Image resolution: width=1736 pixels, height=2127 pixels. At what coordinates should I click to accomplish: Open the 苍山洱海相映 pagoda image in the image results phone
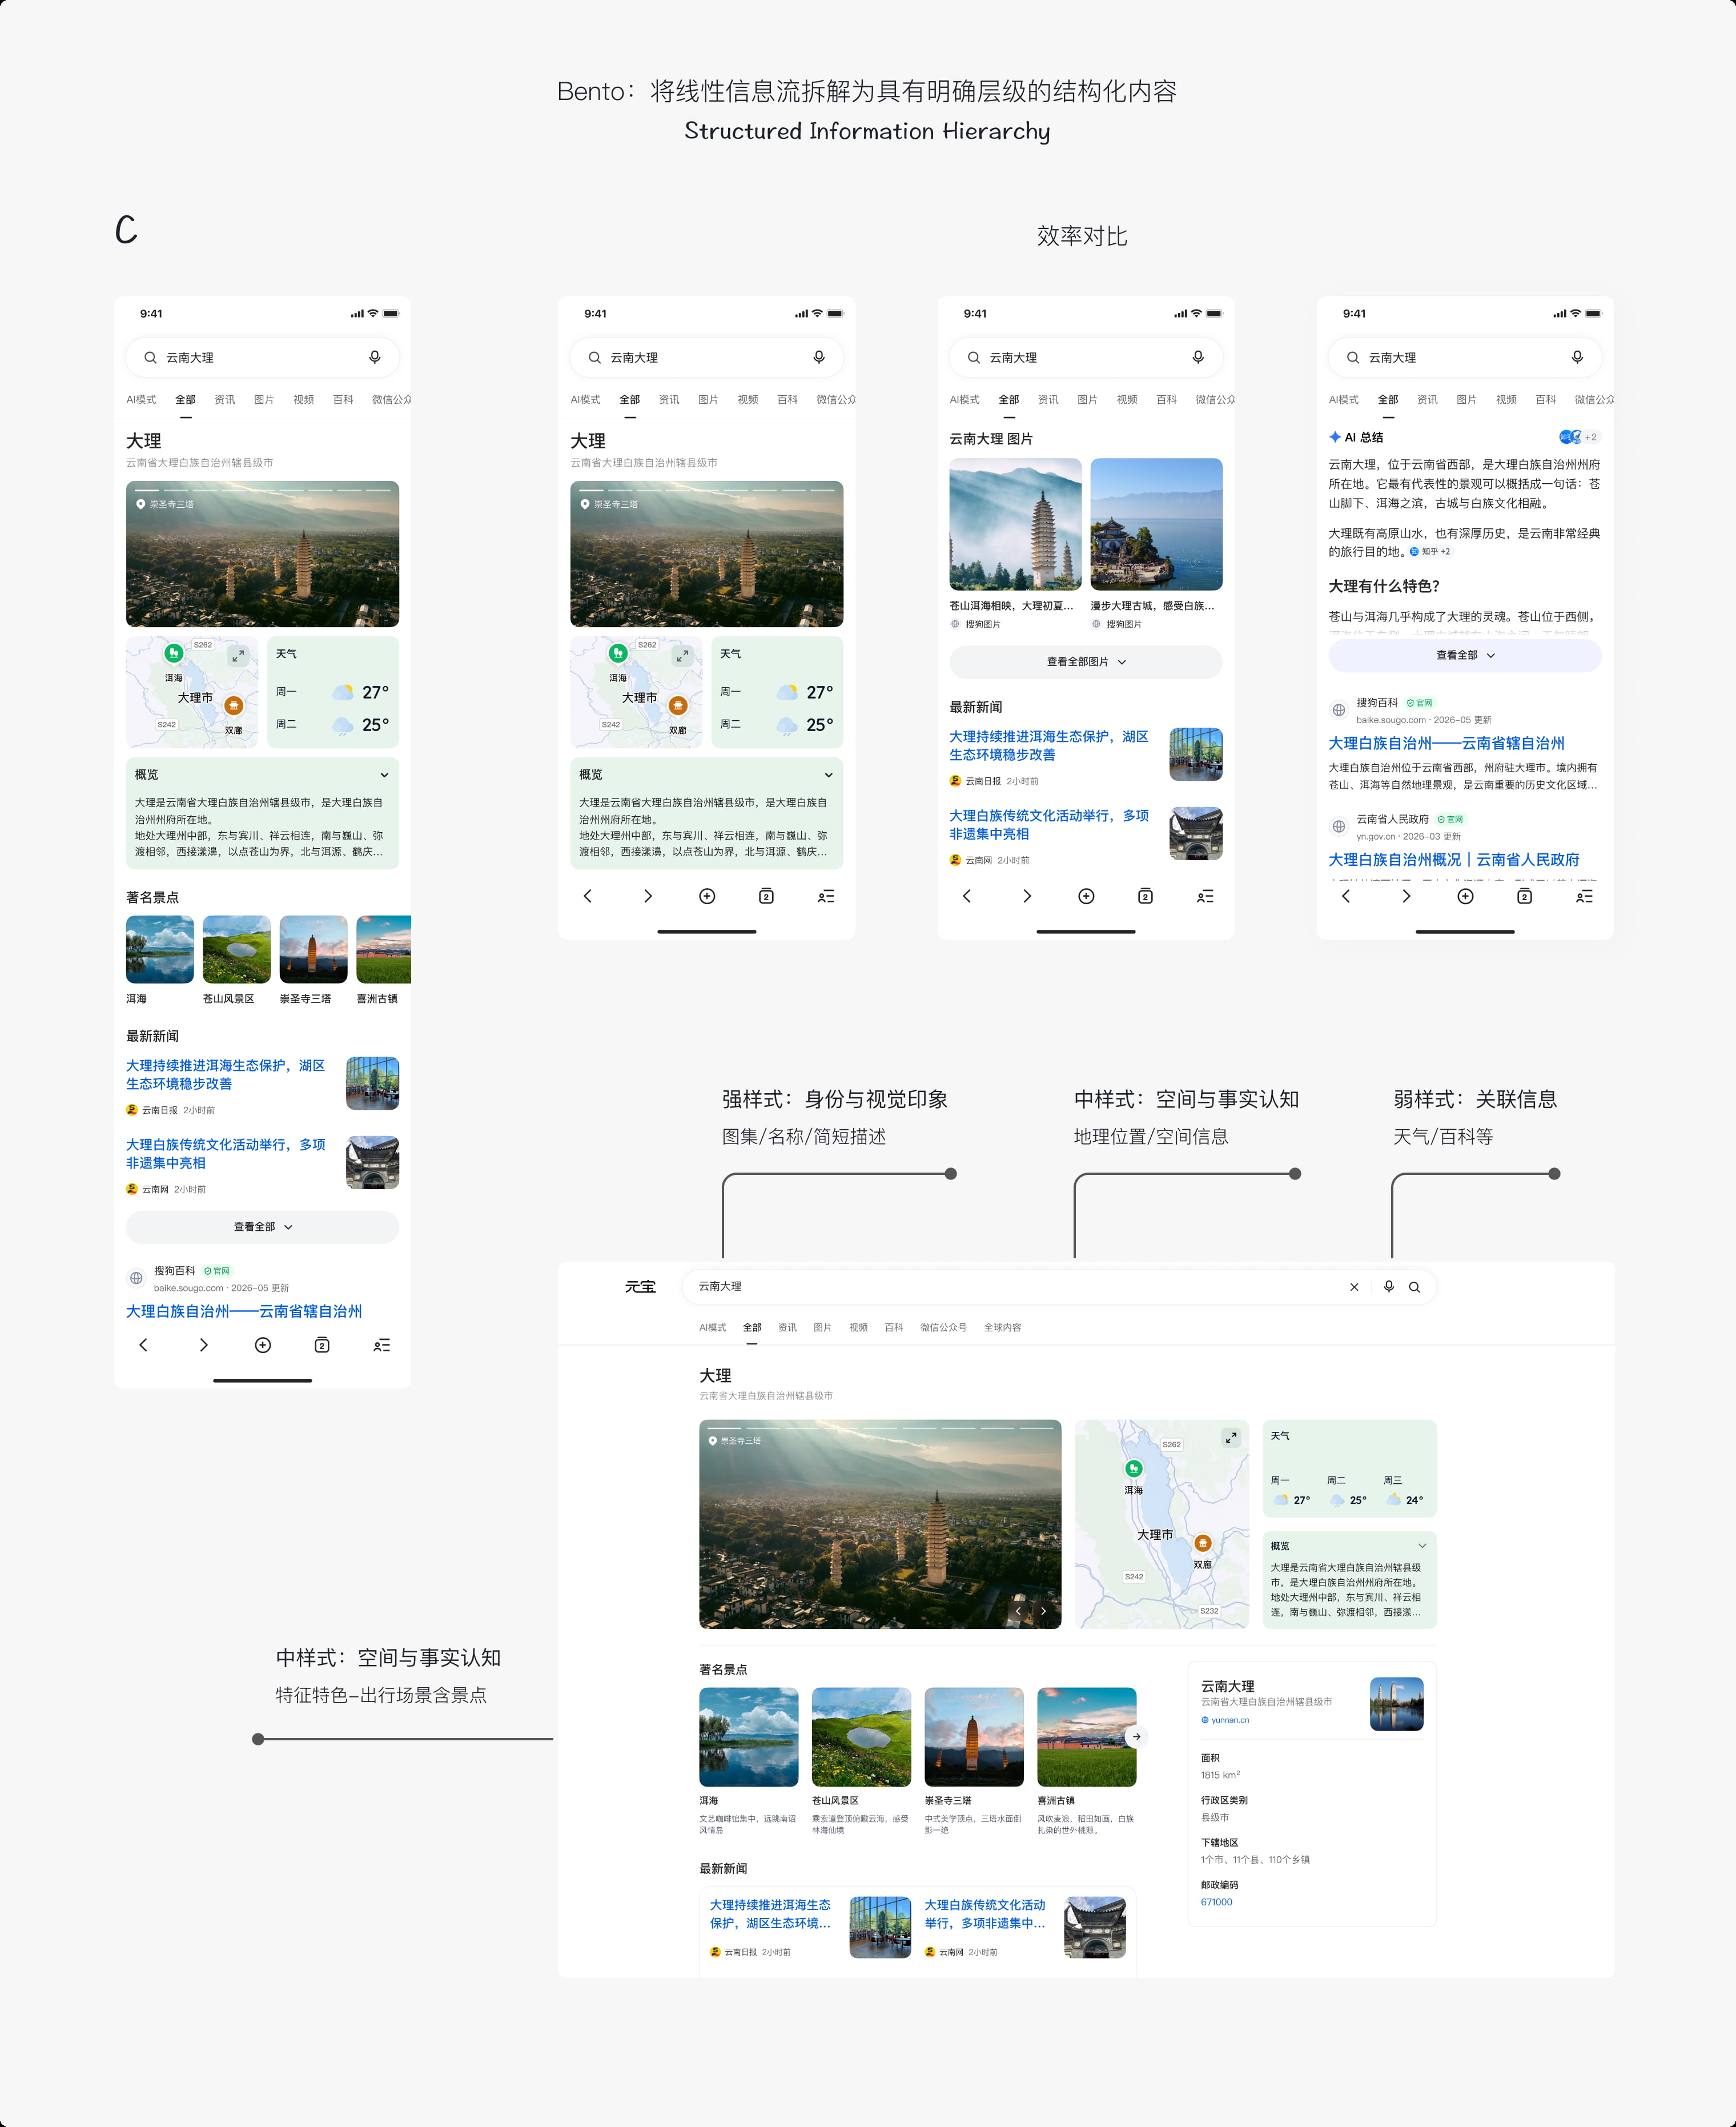pyautogui.click(x=1015, y=524)
